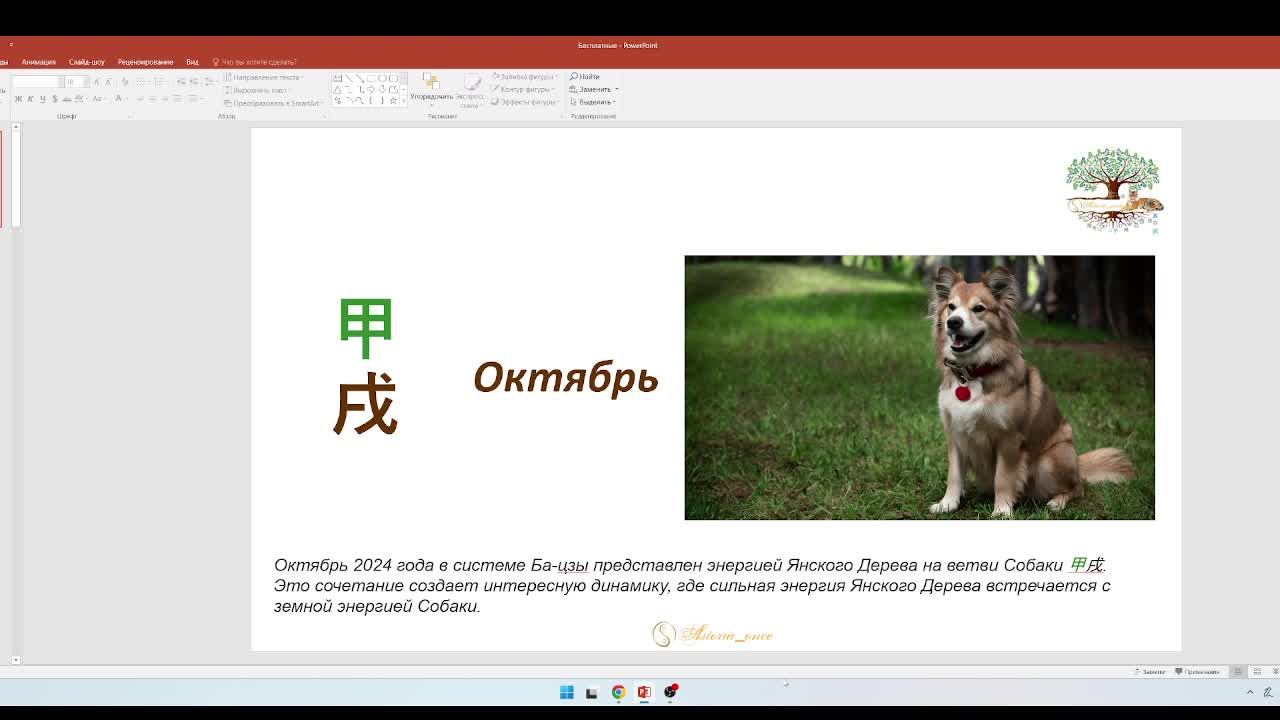The image size is (1280, 720).
Task: Decrease font size with smaller A
Action: coord(108,82)
